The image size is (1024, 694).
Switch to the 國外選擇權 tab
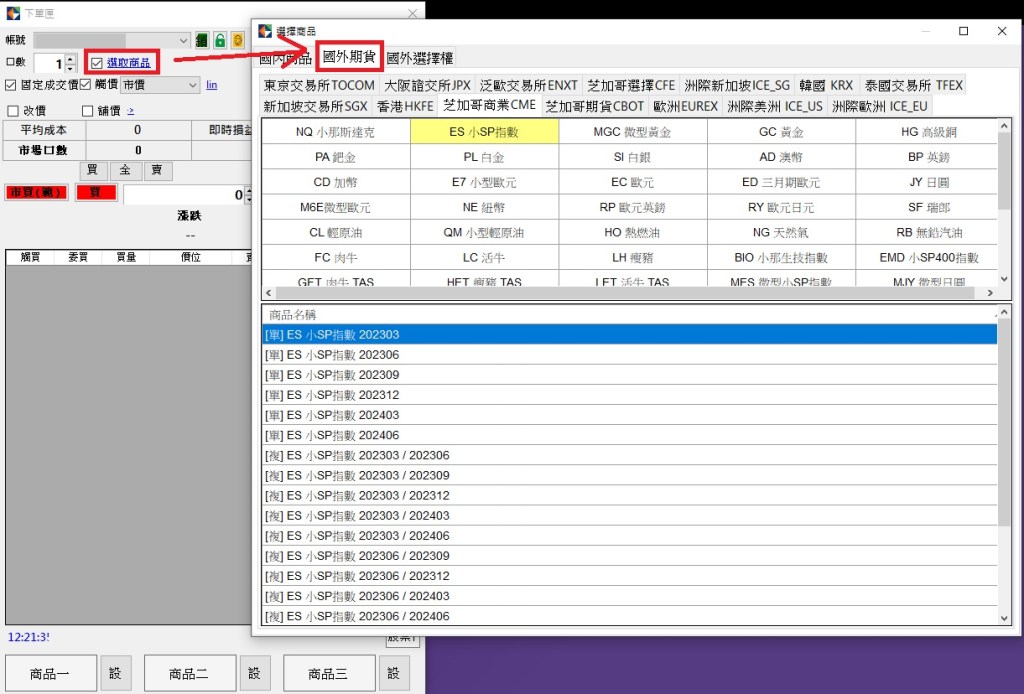[x=420, y=58]
